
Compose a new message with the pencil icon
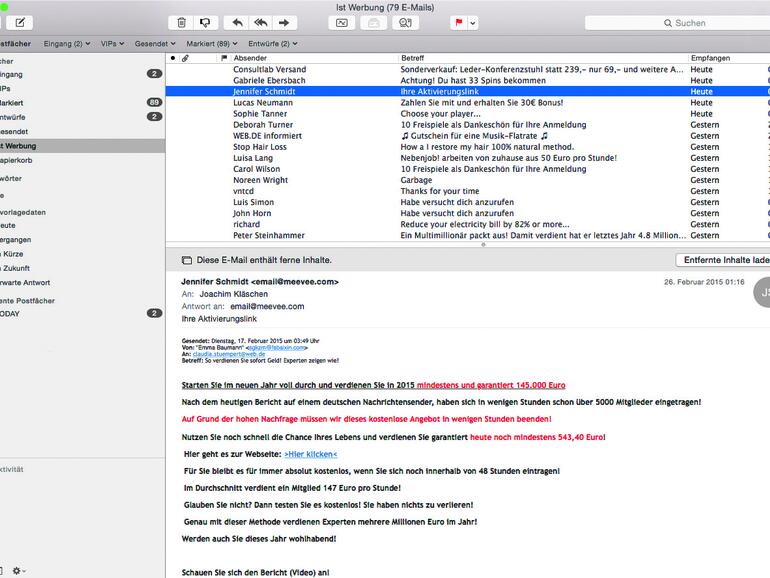(20, 23)
